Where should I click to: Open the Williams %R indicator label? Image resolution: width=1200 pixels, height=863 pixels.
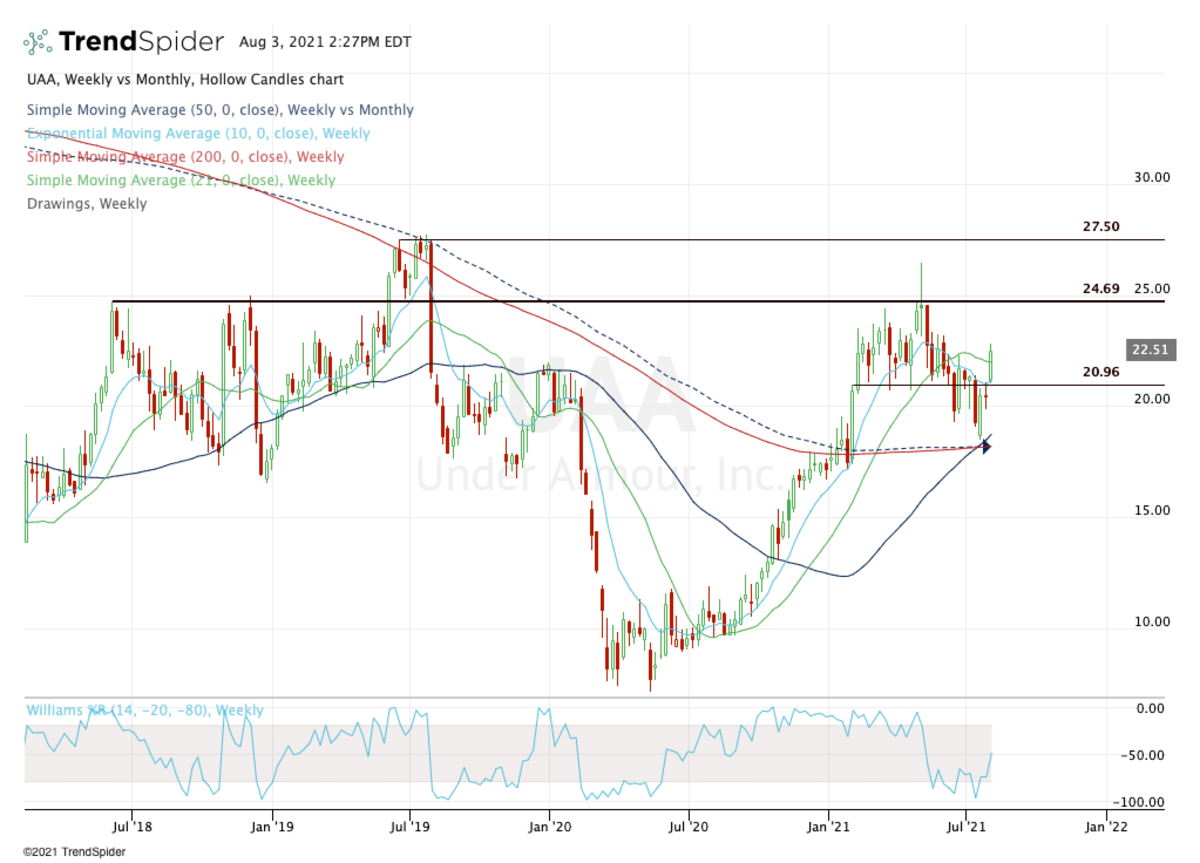pos(145,710)
